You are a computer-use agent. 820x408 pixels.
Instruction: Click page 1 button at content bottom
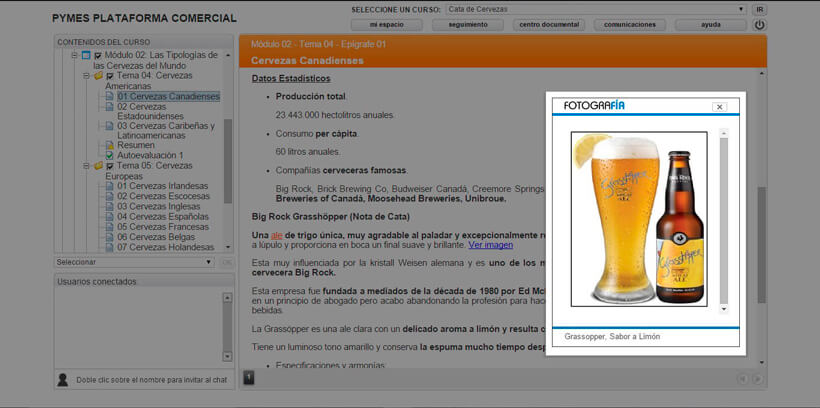coord(249,377)
